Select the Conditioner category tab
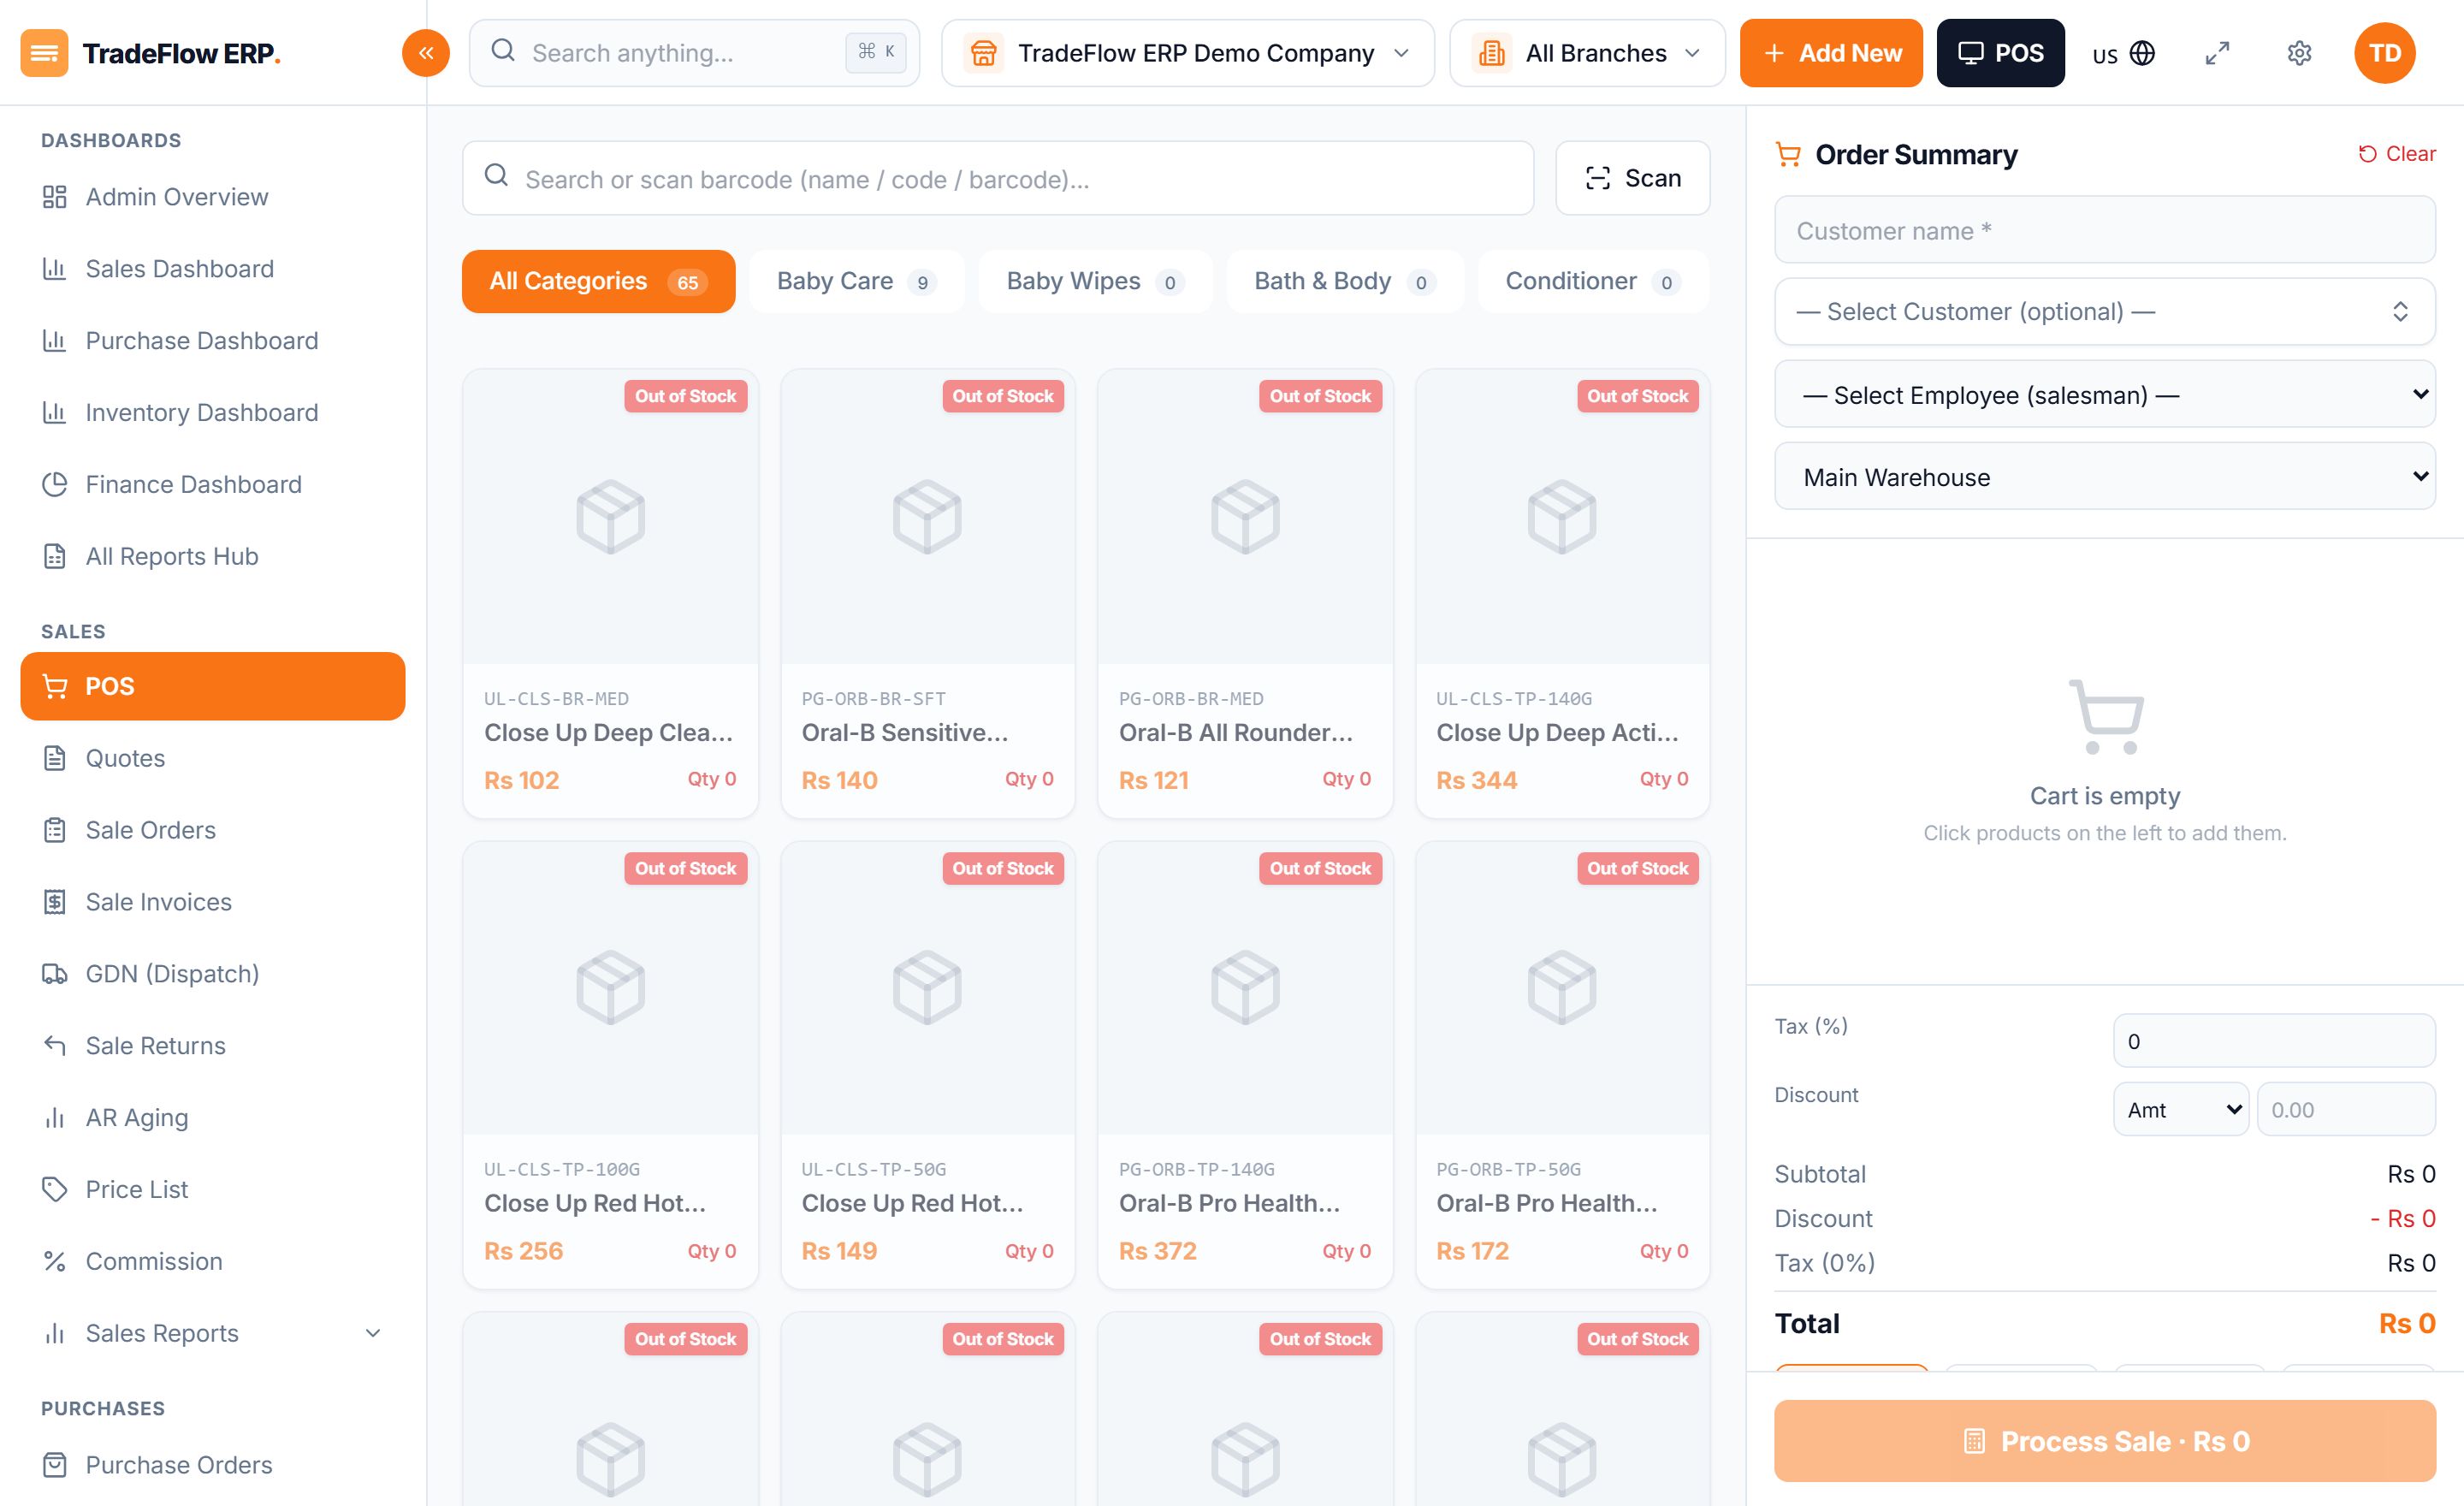Screen dimensions: 2464x1506 click(x=1593, y=281)
